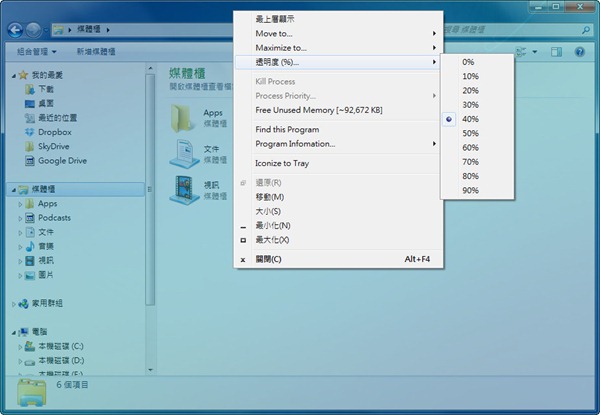Click the navigation pane scroll down arrow
This screenshot has width=600, height=415.
coord(150,370)
